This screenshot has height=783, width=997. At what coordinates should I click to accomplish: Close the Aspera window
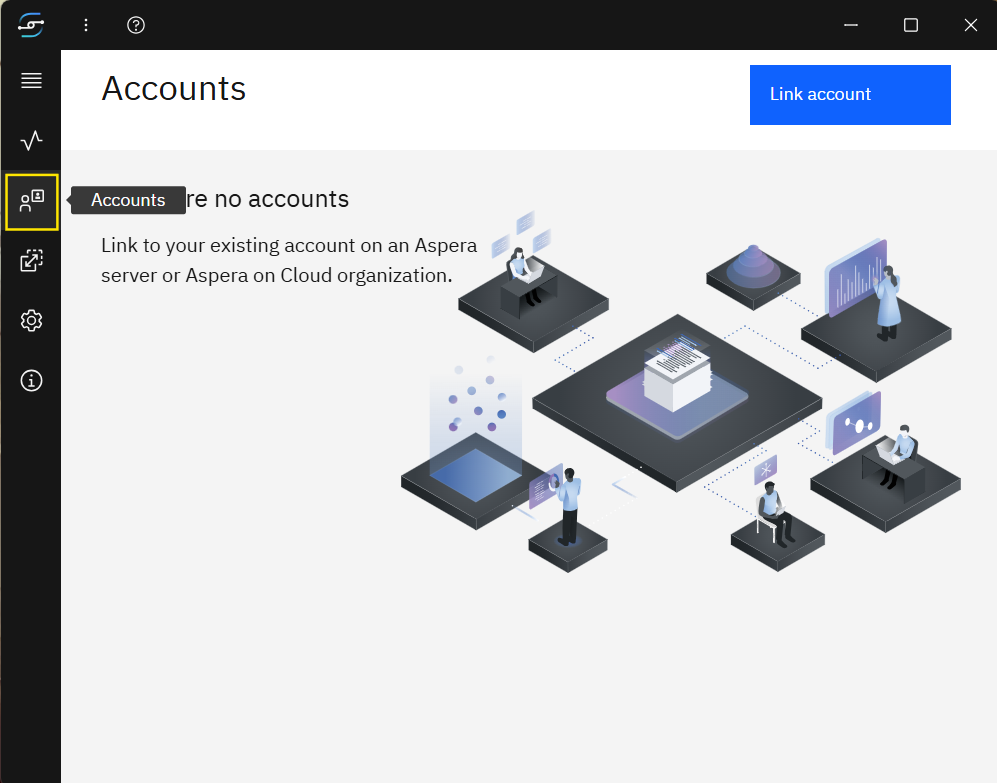pyautogui.click(x=970, y=25)
